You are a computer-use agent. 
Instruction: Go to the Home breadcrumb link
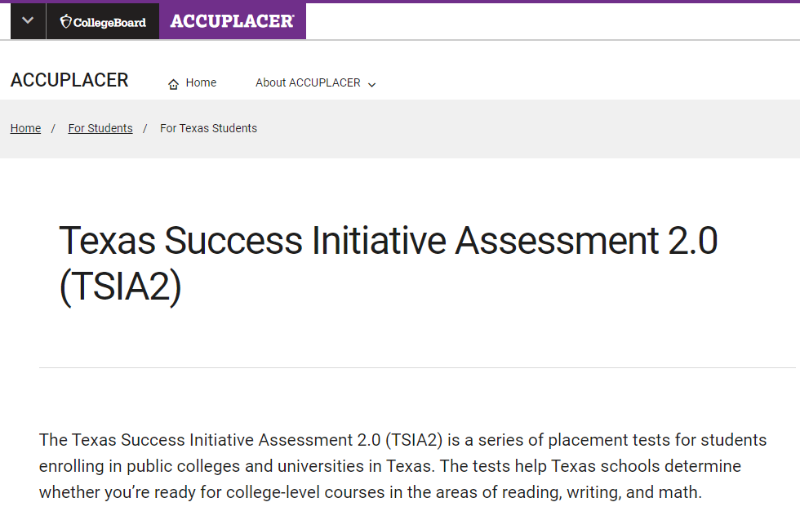point(25,129)
